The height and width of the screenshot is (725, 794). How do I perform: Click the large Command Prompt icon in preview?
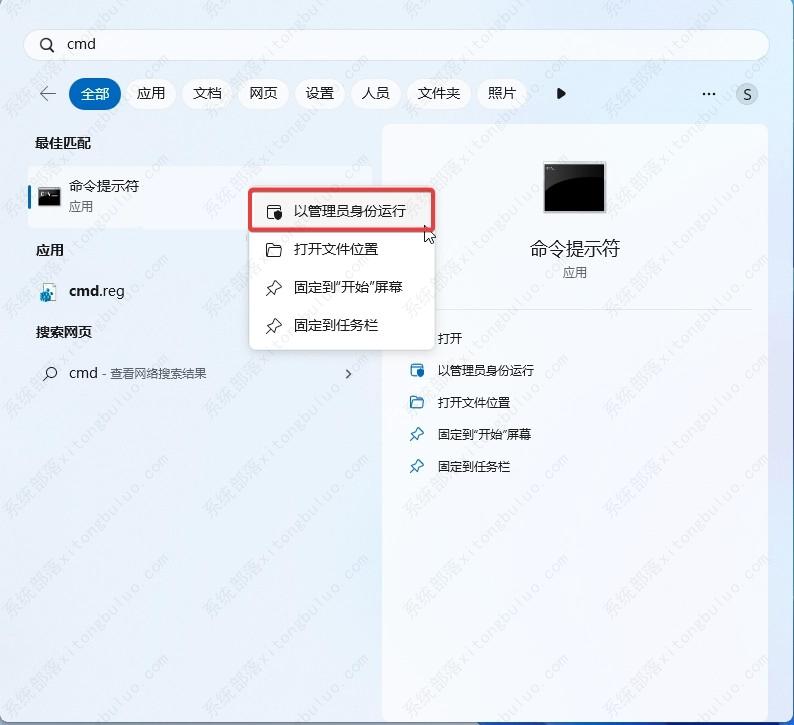574,187
